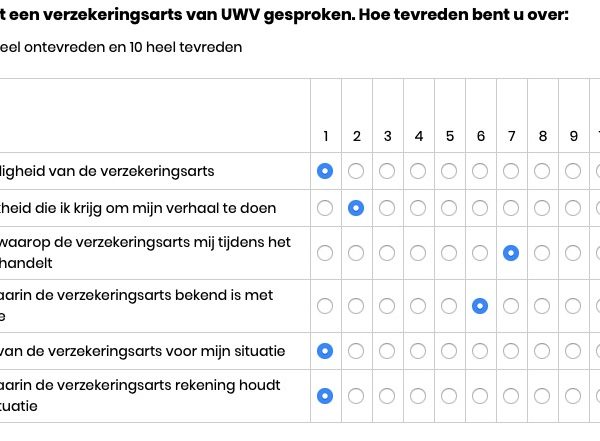Choose rating 9 for 'ligheid van de verzekeringsarts' row

click(x=573, y=171)
